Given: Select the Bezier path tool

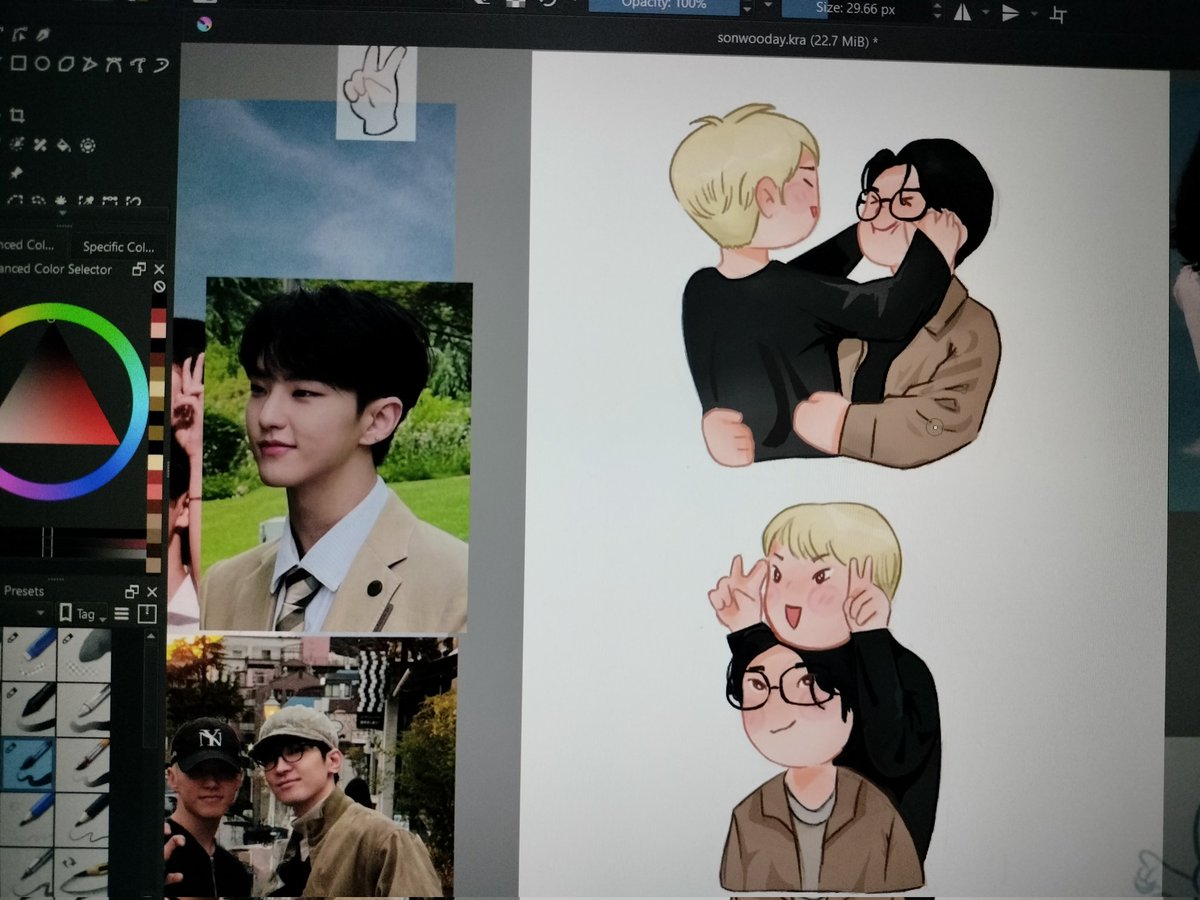Looking at the screenshot, I should [20, 35].
